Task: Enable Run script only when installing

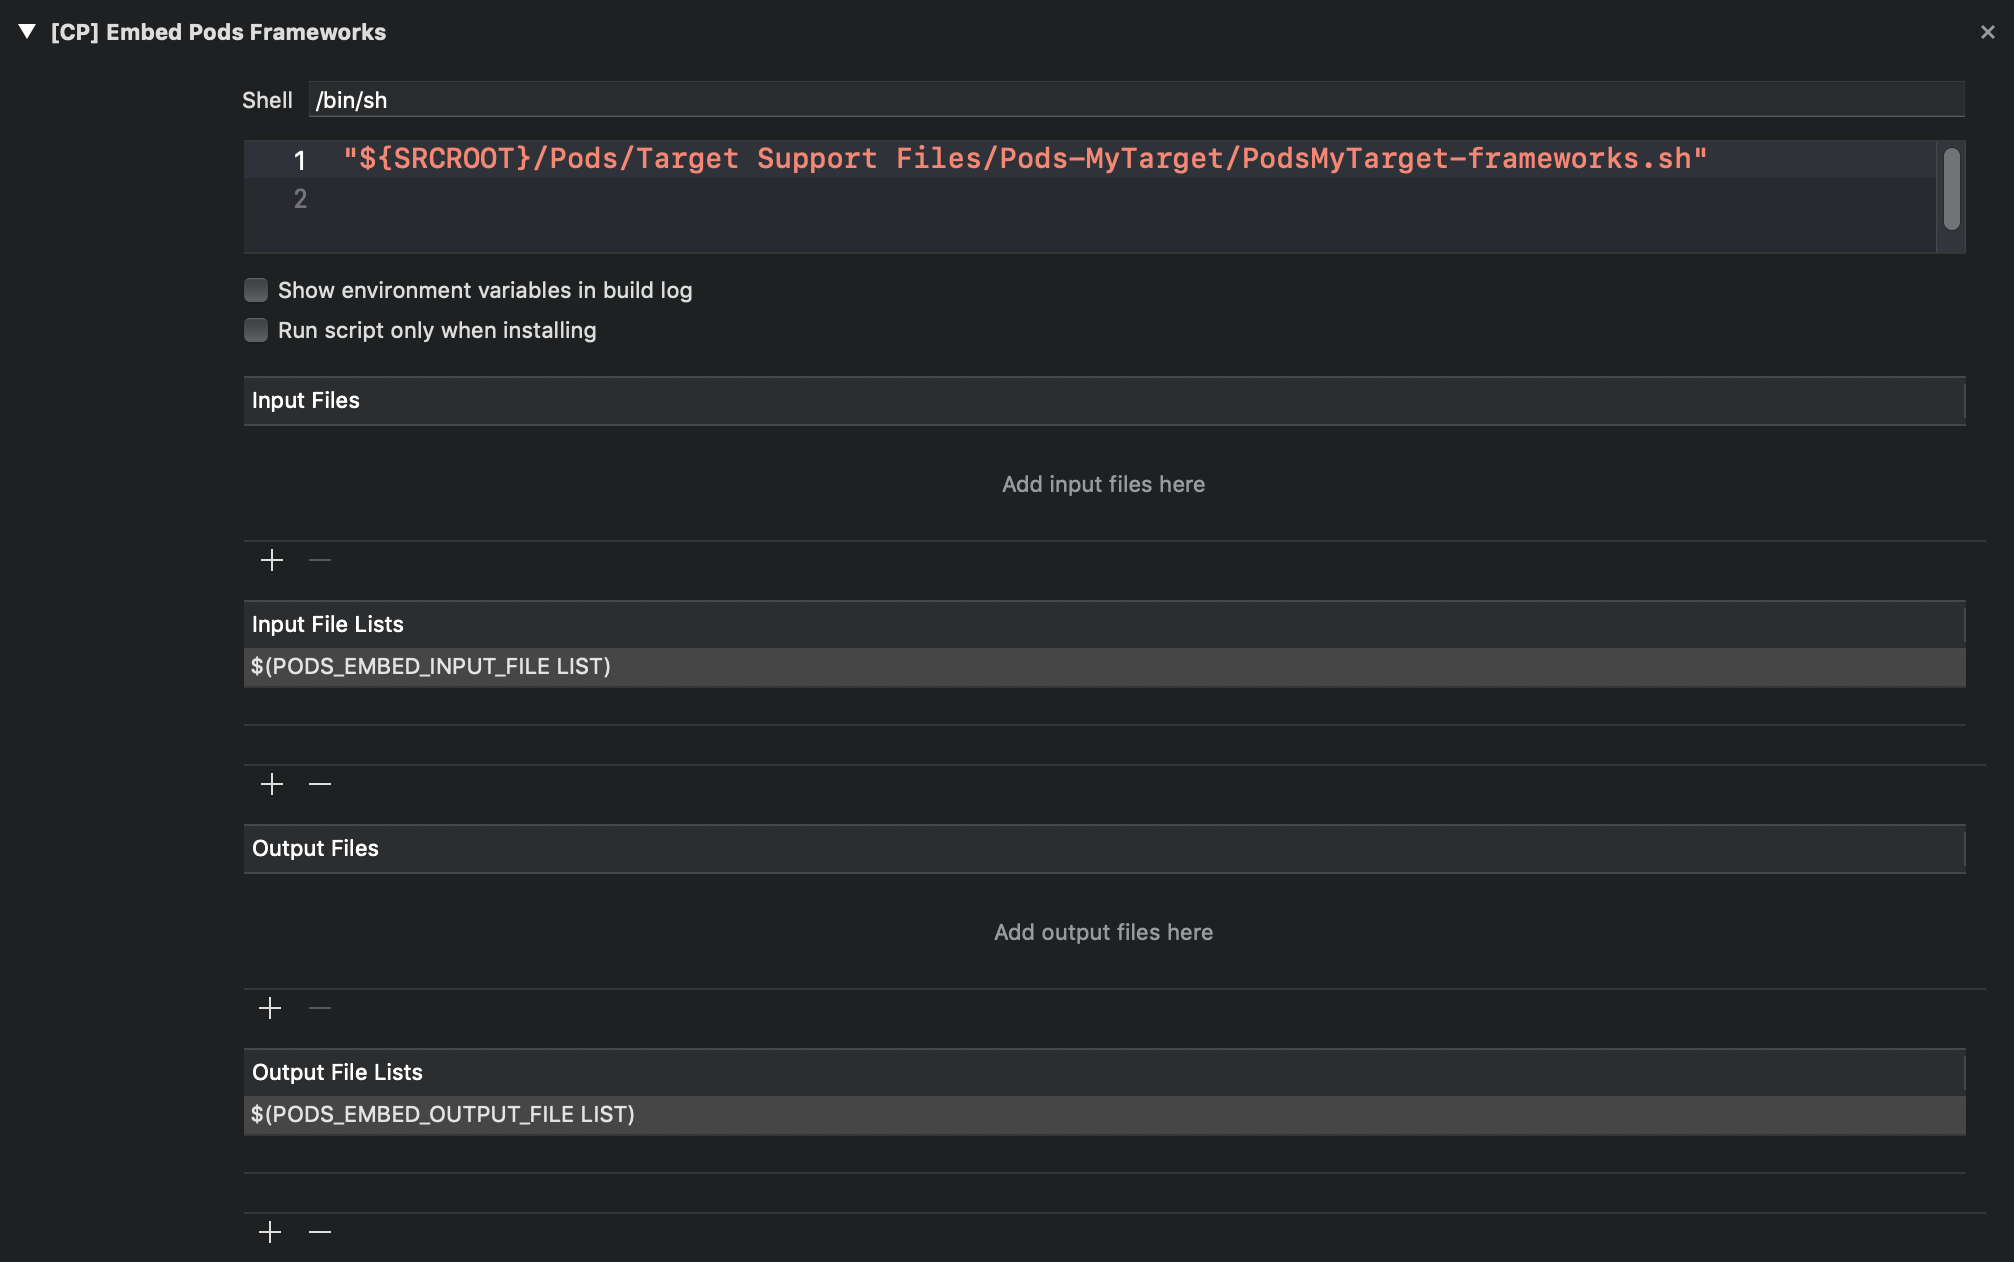Action: 256,330
